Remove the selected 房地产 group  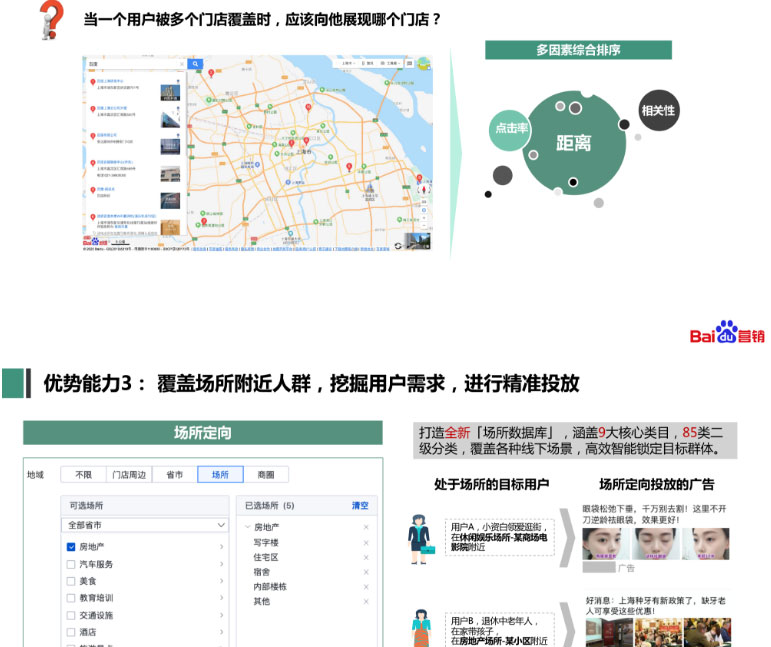366,528
